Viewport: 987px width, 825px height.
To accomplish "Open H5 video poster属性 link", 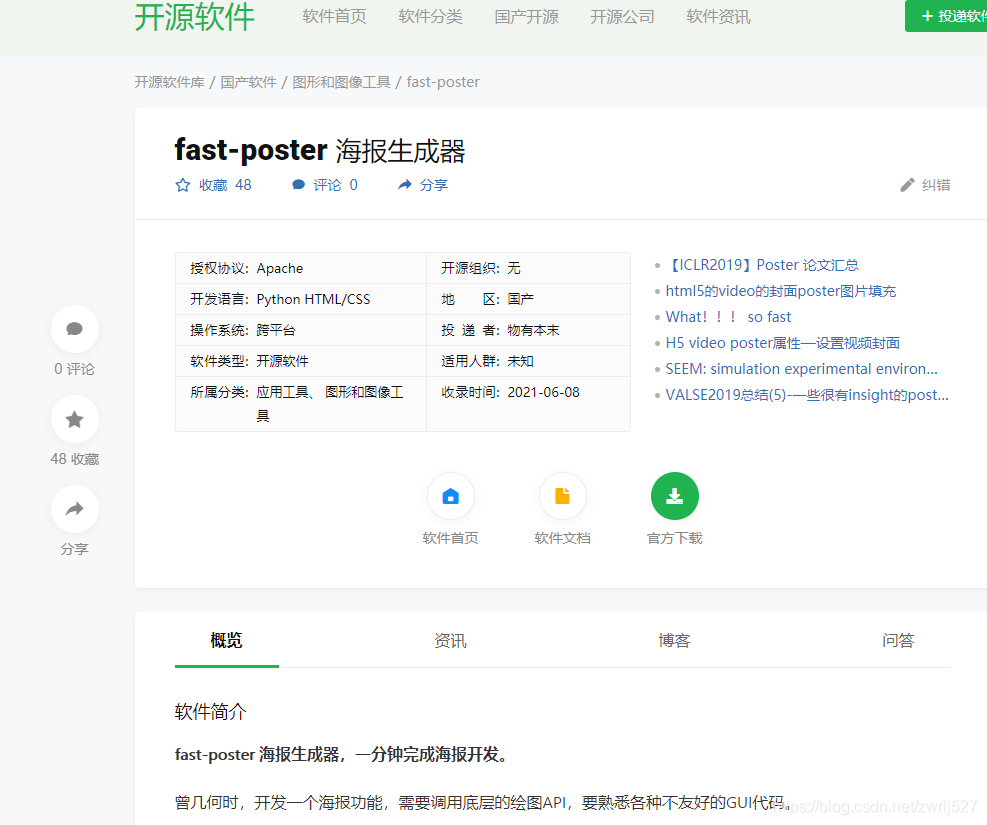I will [x=782, y=343].
